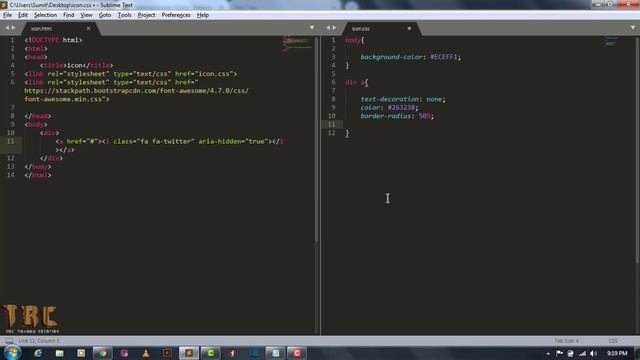
Task: Open the View menu
Action: [x=86, y=15]
